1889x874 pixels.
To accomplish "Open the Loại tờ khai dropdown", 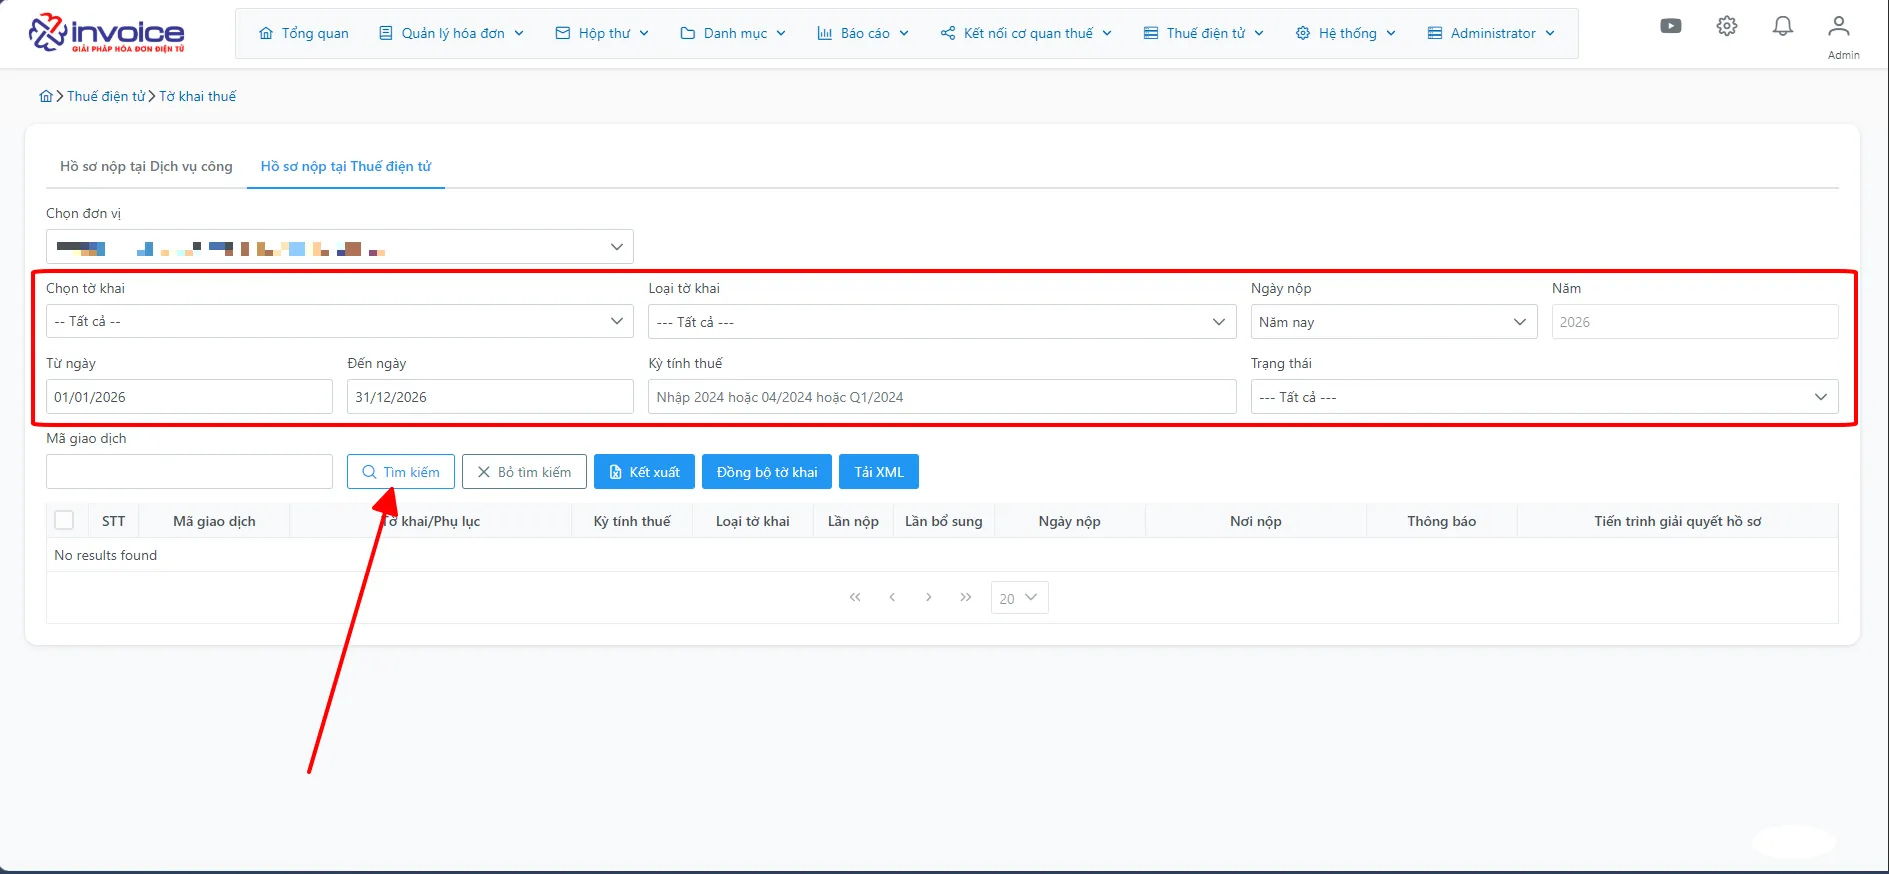I will (942, 322).
